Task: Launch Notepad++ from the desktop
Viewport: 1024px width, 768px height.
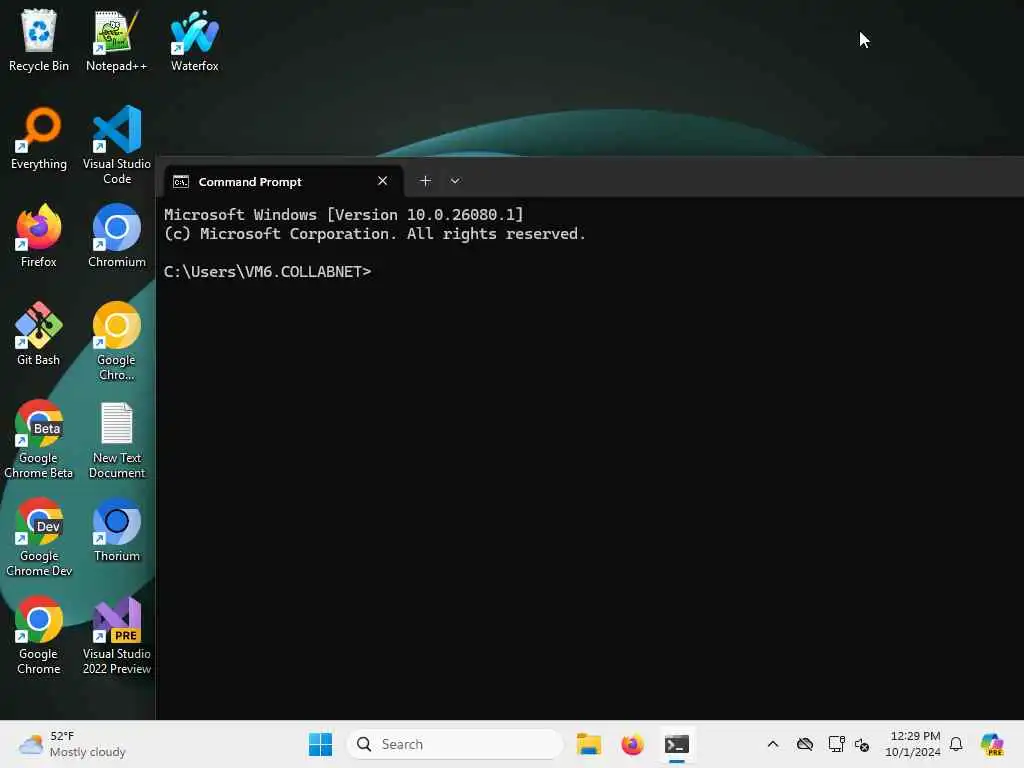Action: [x=116, y=40]
